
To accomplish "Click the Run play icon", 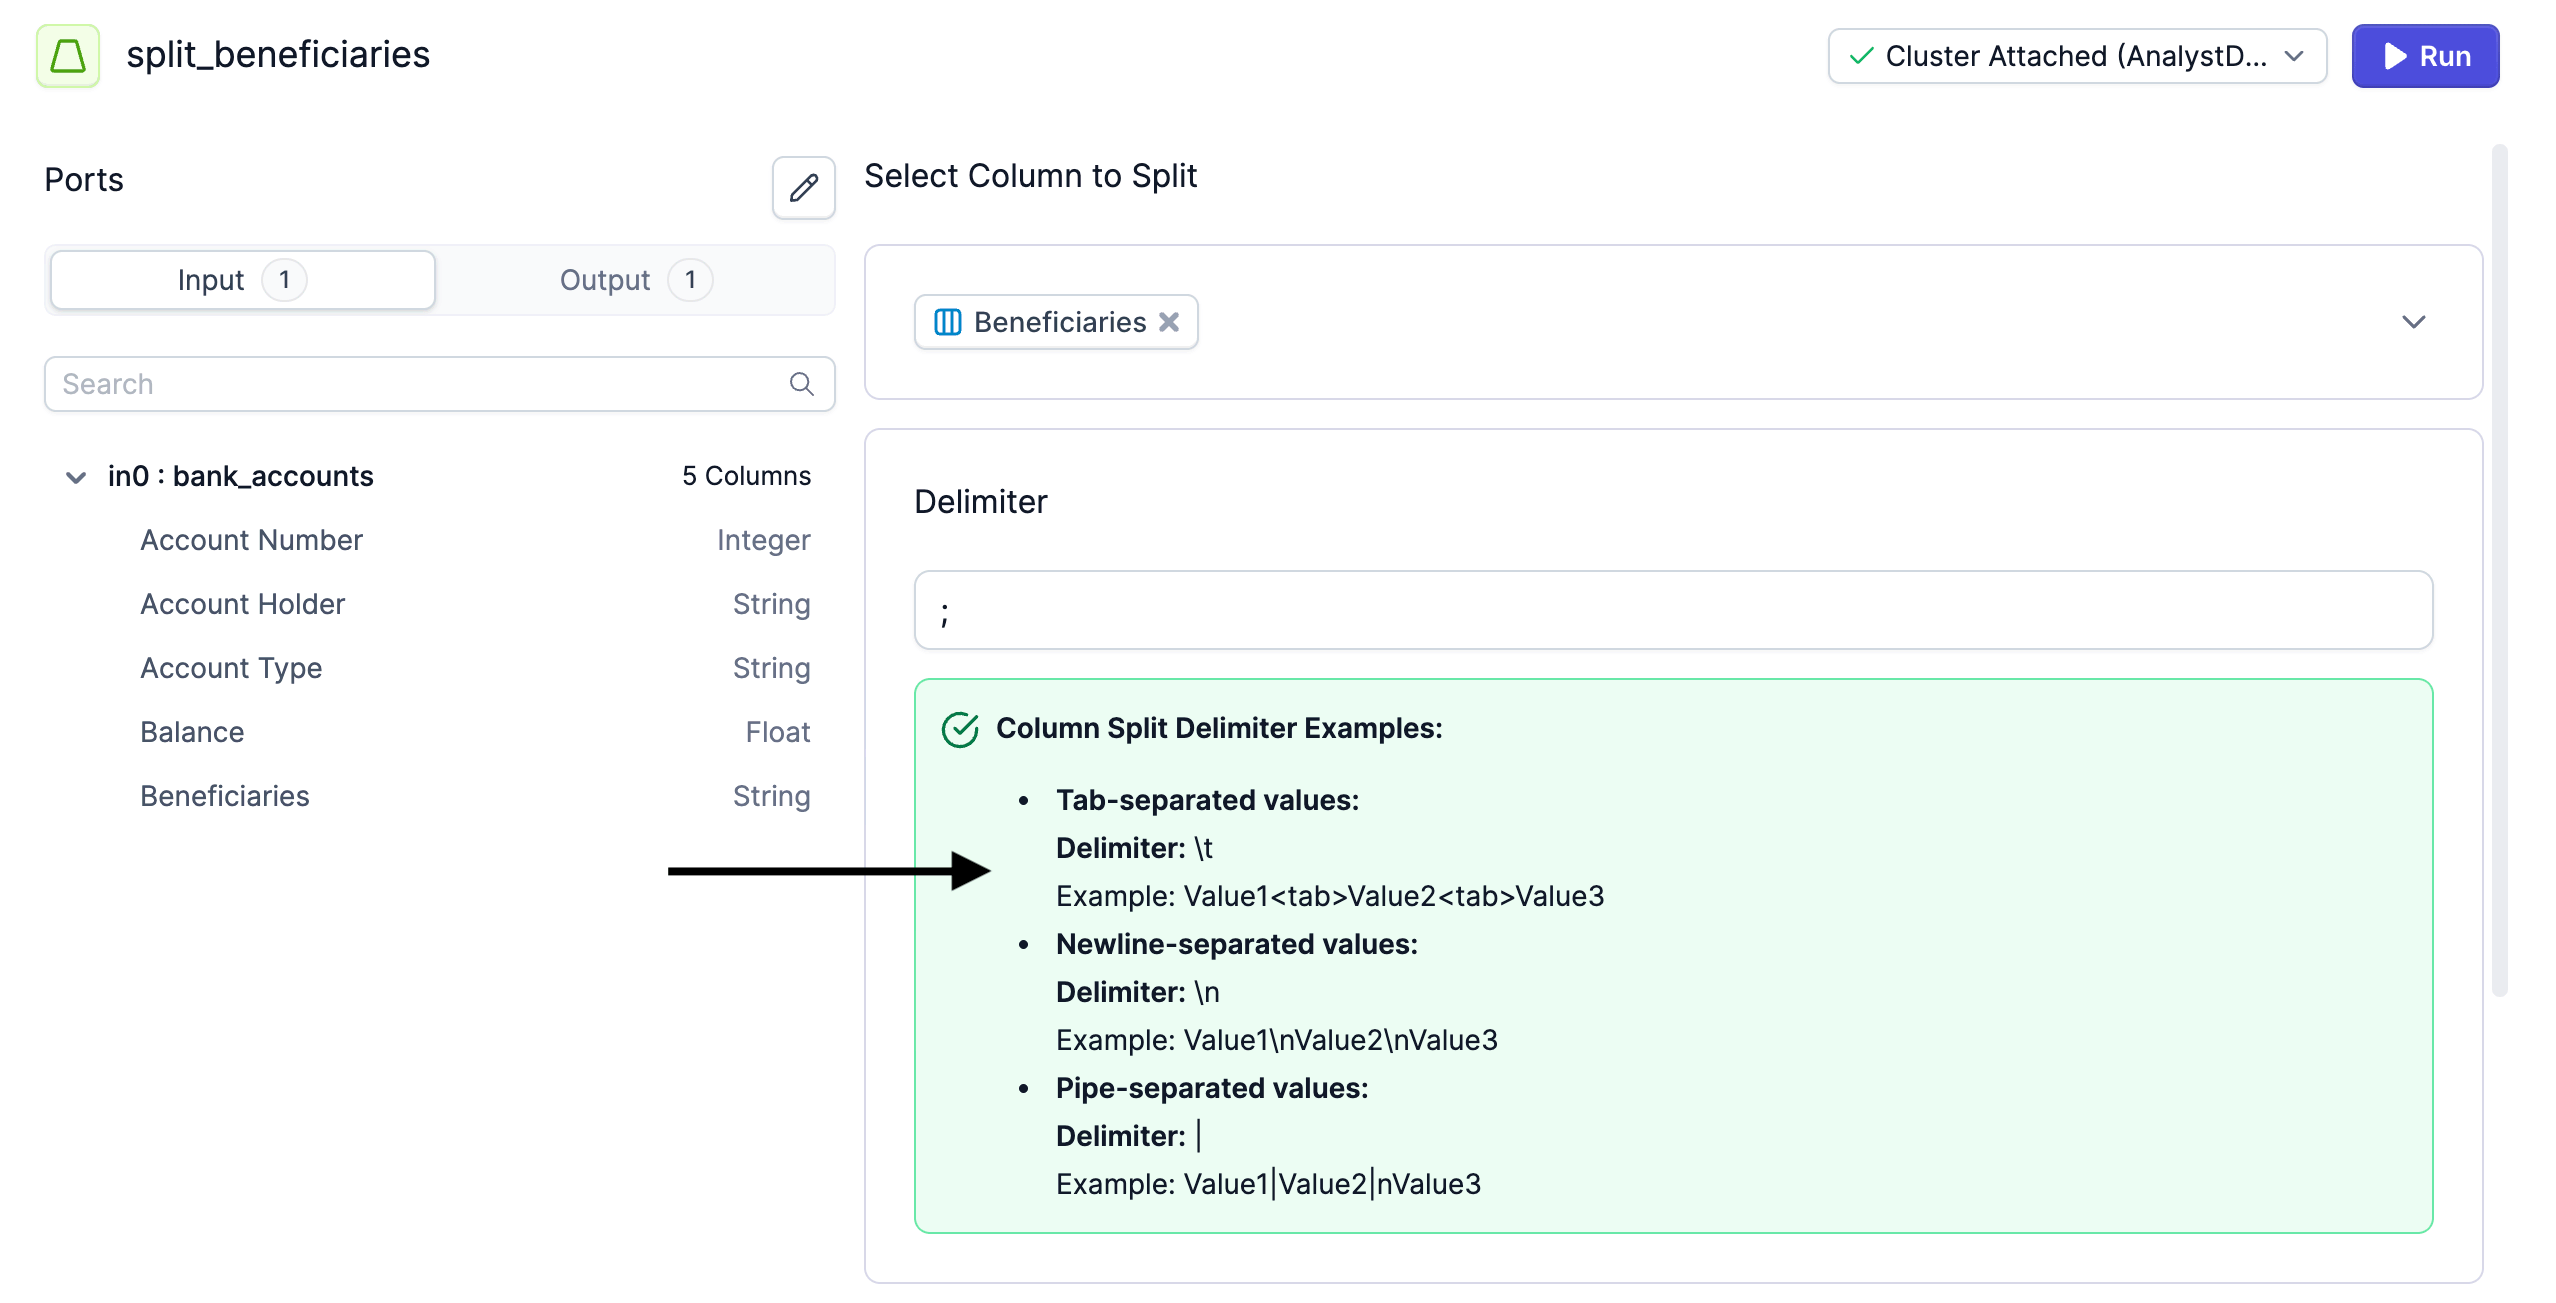I will [2395, 56].
